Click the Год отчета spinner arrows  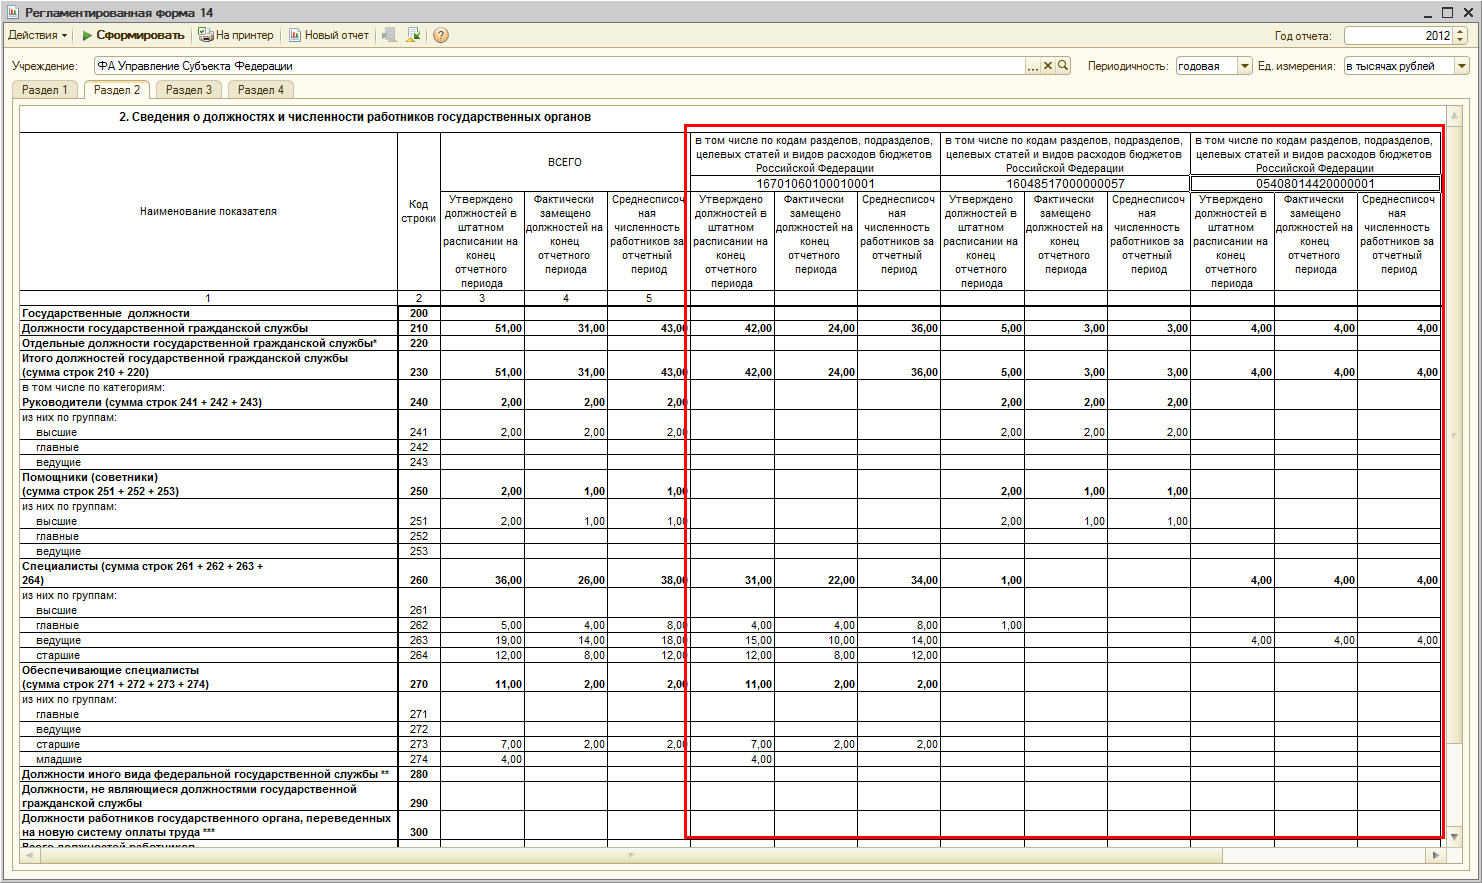[1460, 36]
